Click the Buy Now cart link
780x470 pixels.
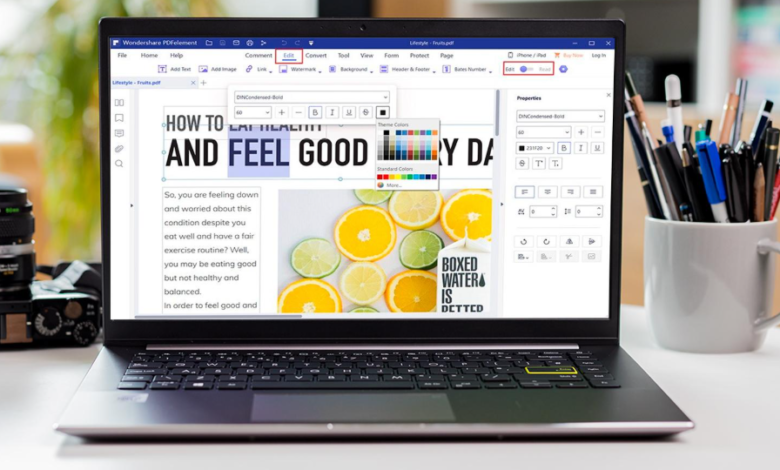[569, 55]
